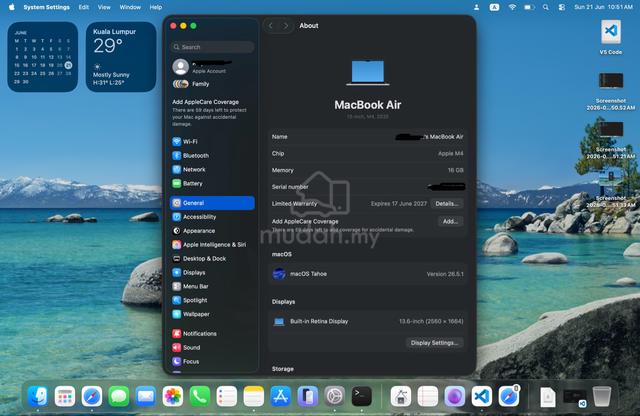
Task: Click the Add… AppleCare Coverage button
Action: click(450, 221)
